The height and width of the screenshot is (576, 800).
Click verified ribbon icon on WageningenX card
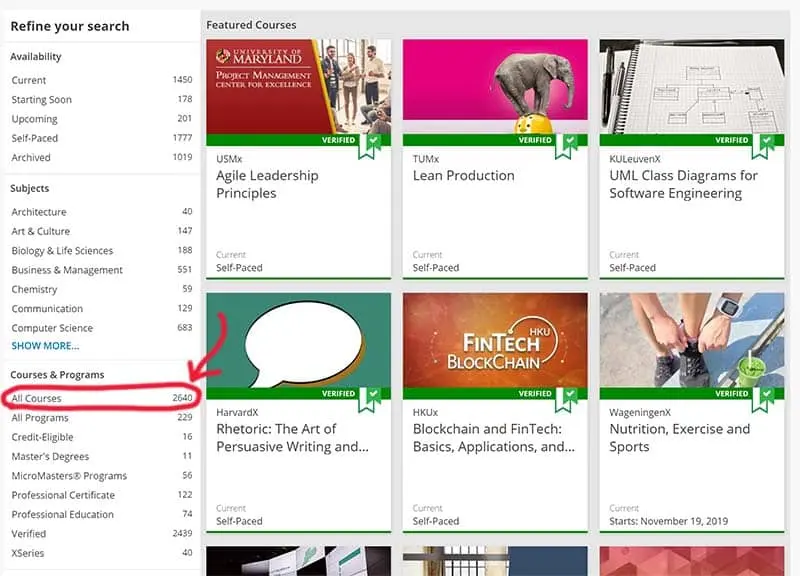pyautogui.click(x=763, y=400)
